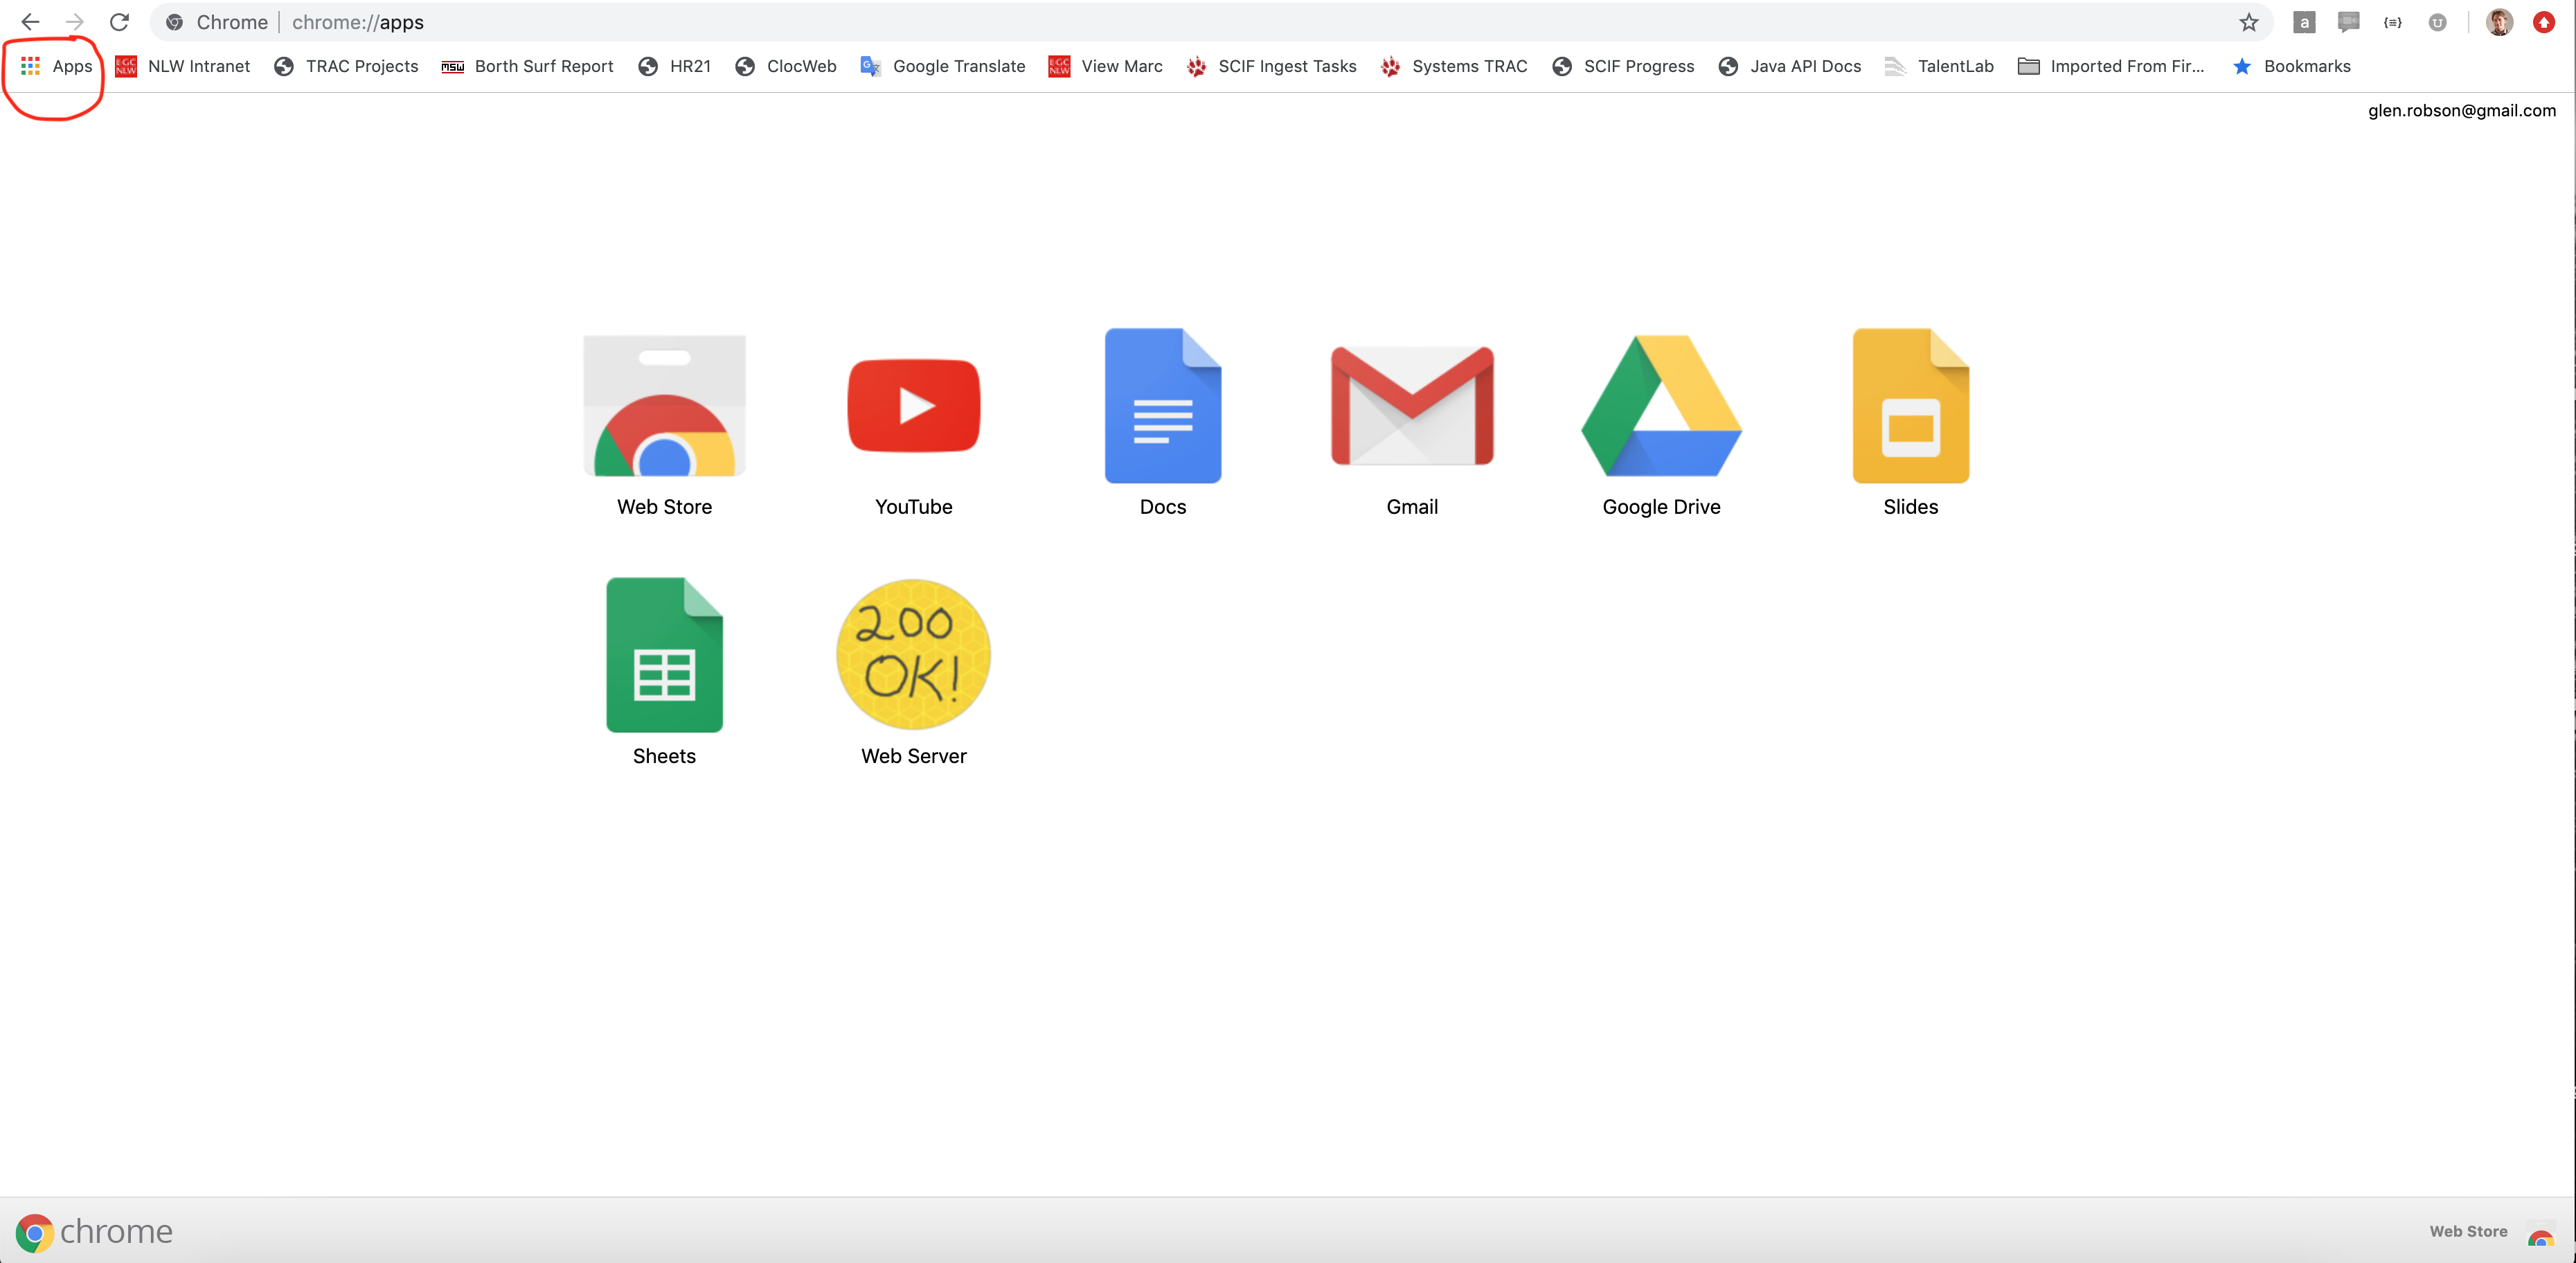Click the 'a' extension icon
Image resolution: width=2576 pixels, height=1263 pixels.
click(2304, 22)
